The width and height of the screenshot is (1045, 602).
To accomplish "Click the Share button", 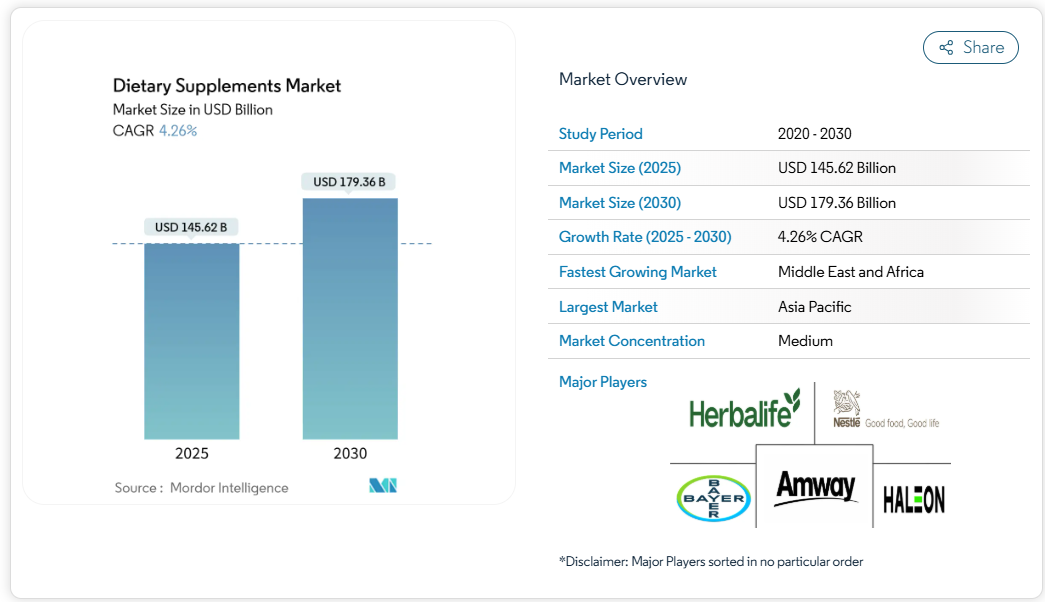I will pyautogui.click(x=970, y=47).
